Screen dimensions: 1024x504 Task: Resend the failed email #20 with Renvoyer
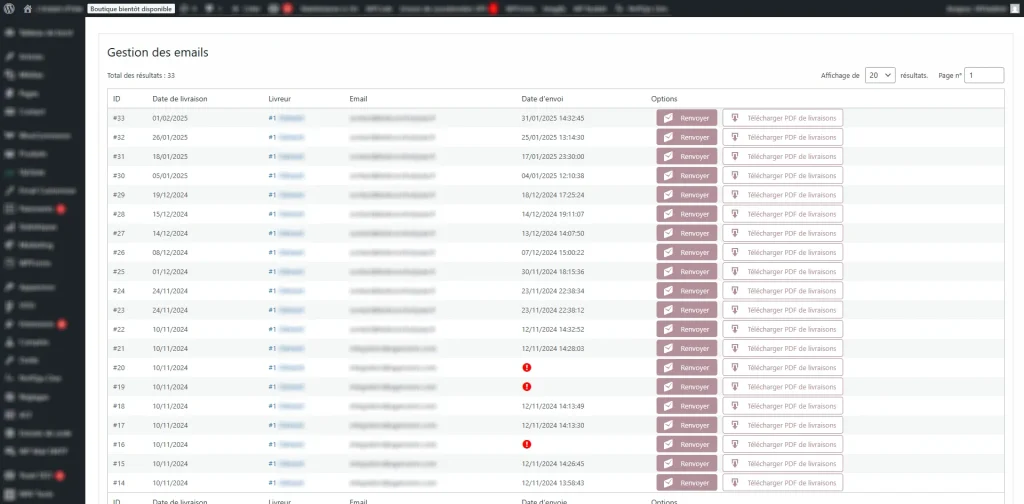pos(686,368)
